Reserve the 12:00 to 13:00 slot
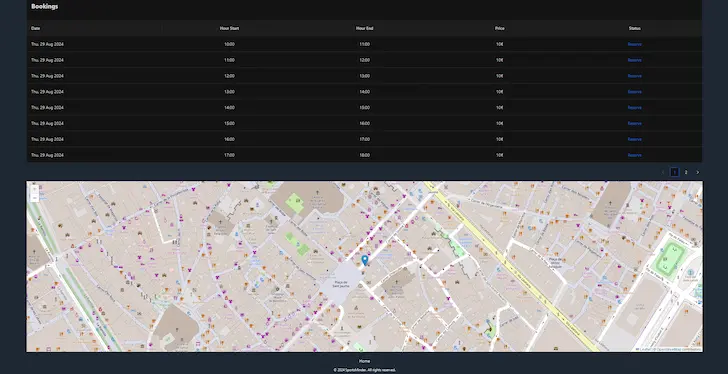 (634, 76)
